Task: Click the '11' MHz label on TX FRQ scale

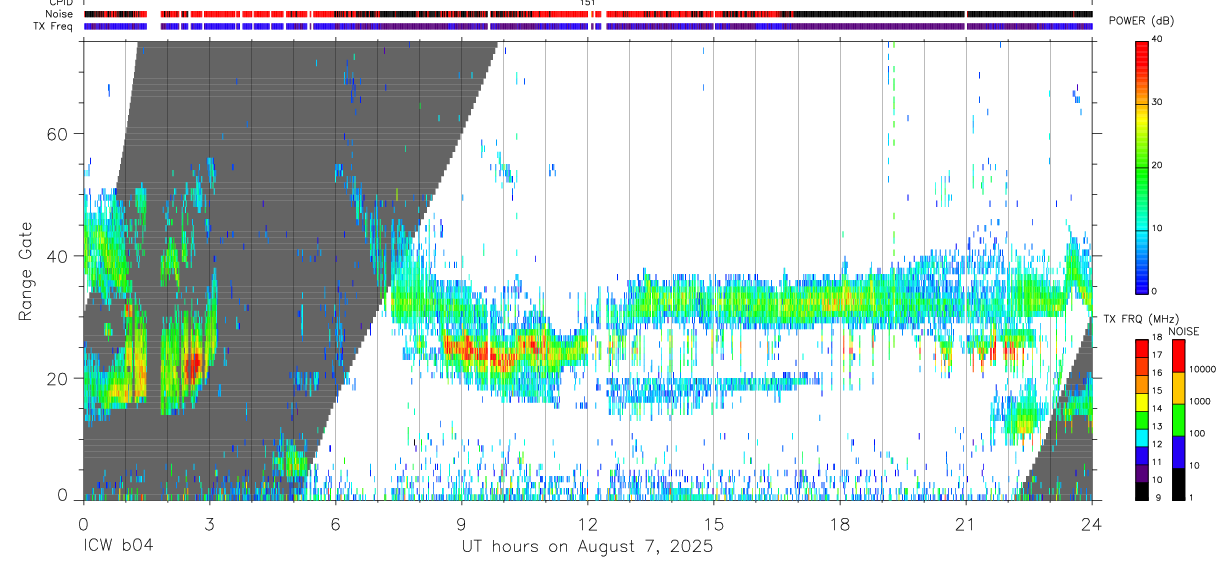Action: point(1157,462)
